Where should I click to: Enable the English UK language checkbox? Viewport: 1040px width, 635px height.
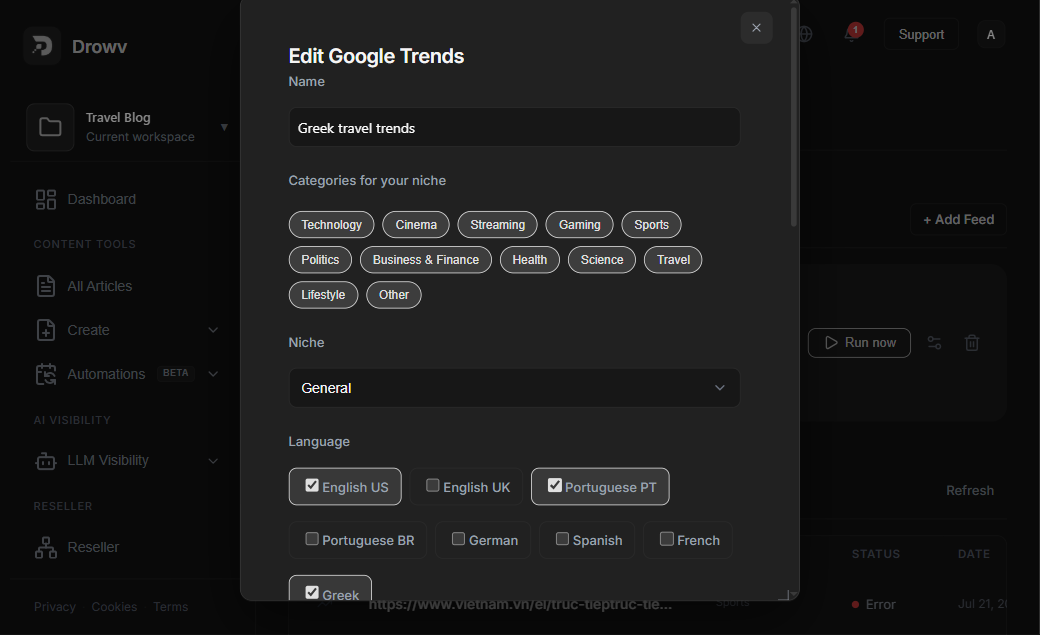[432, 486]
